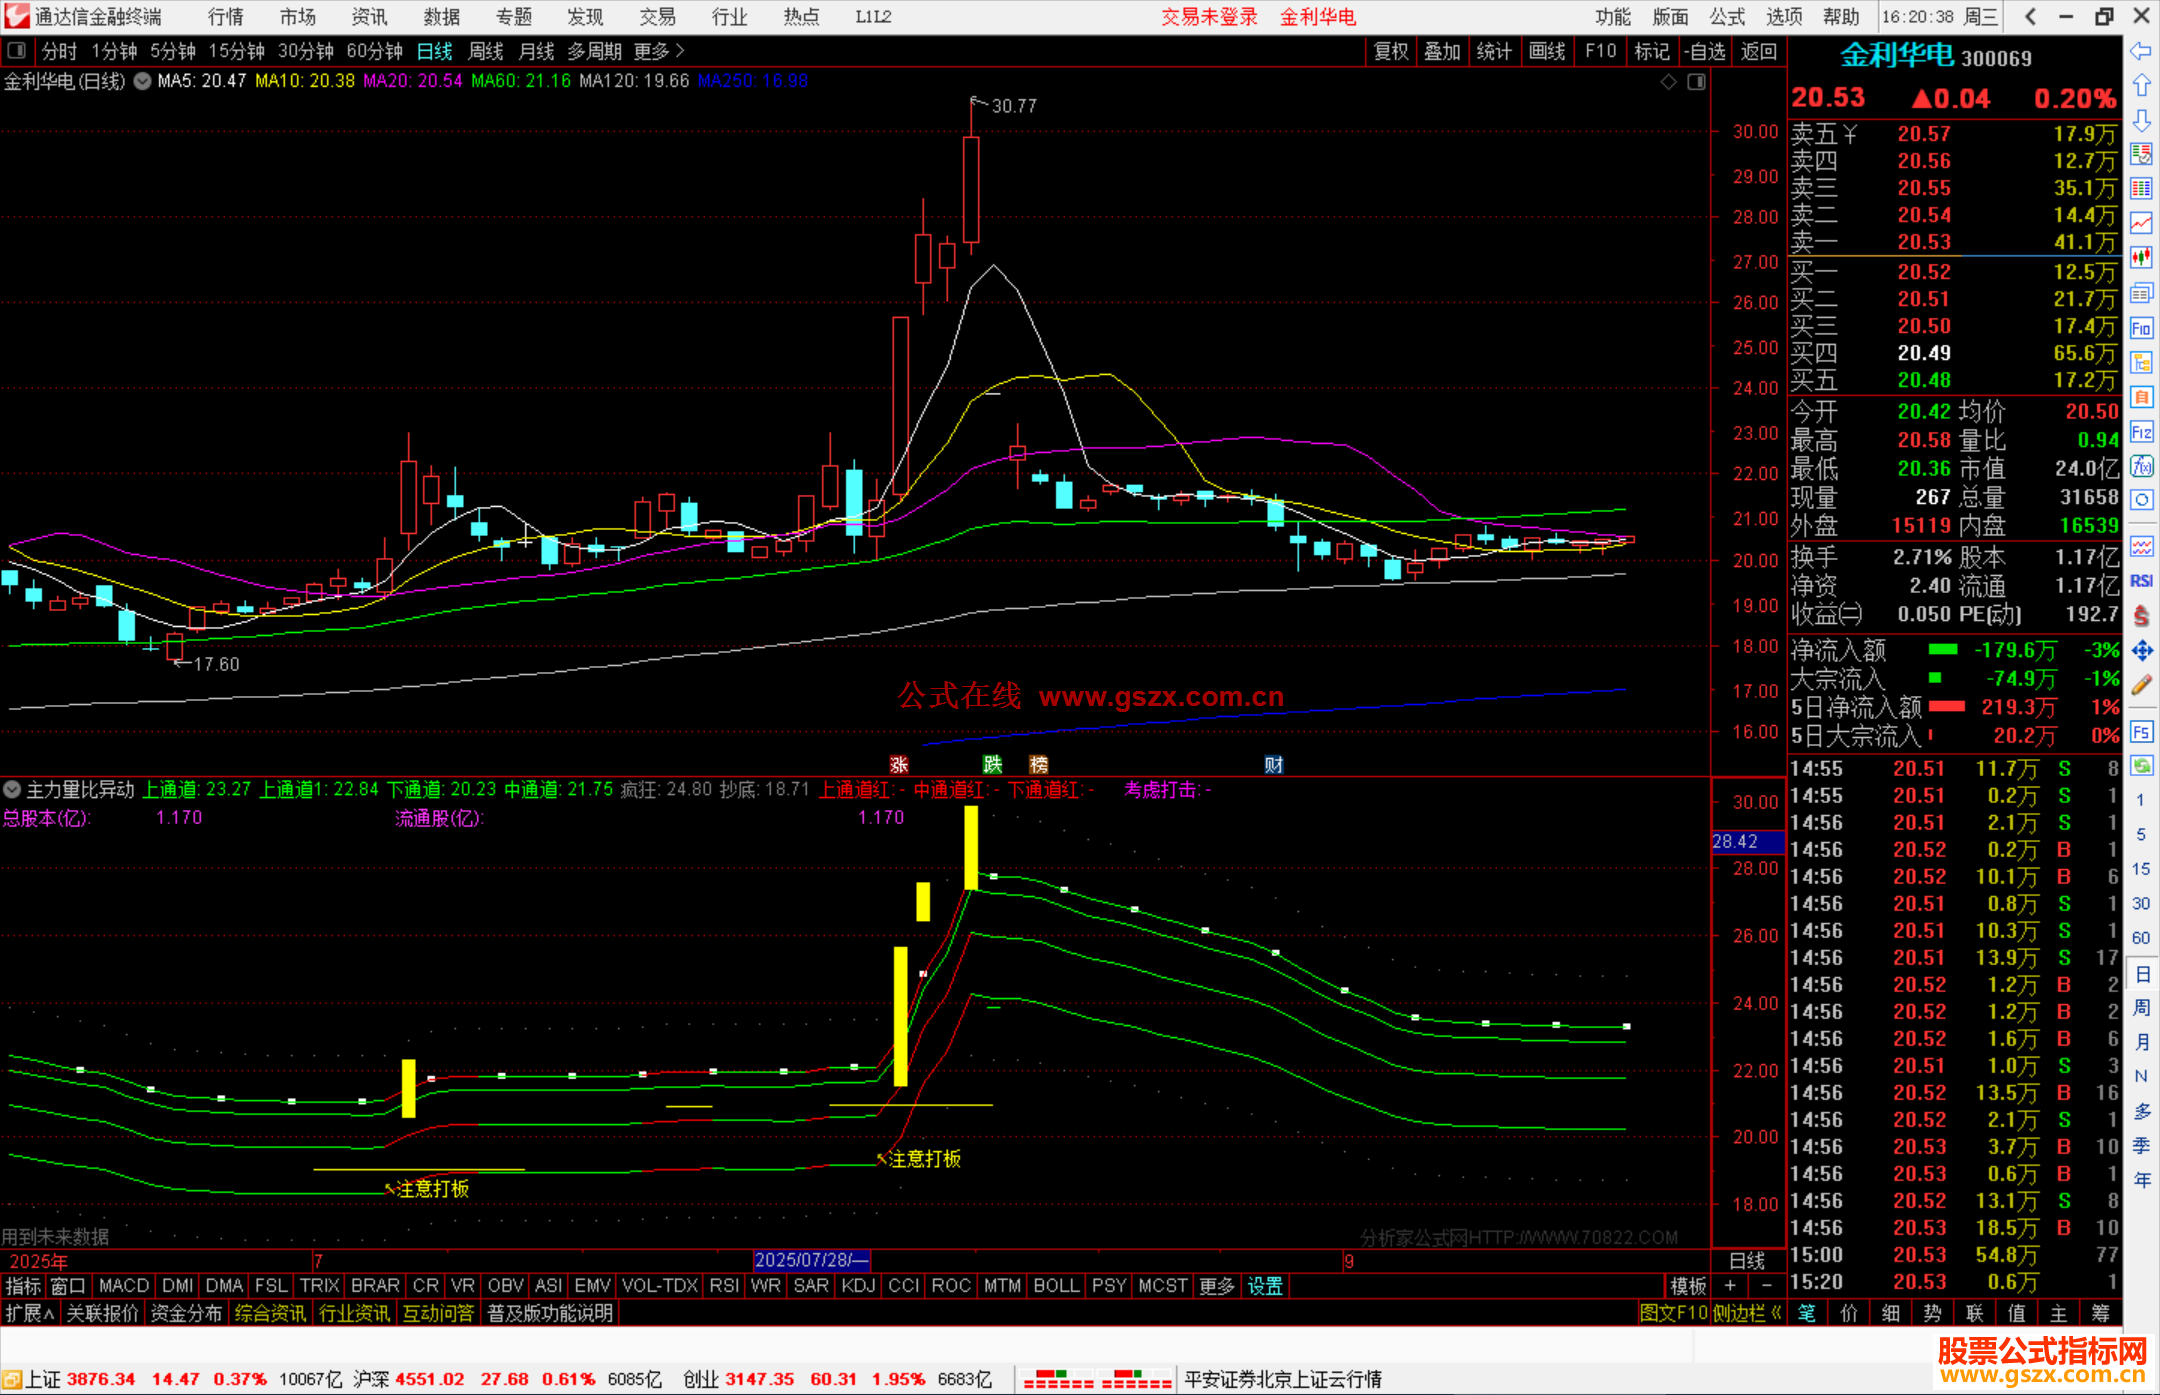This screenshot has height=1395, width=2160.
Task: Open the wavy indicator lines sidebar icon
Action: point(2141,547)
